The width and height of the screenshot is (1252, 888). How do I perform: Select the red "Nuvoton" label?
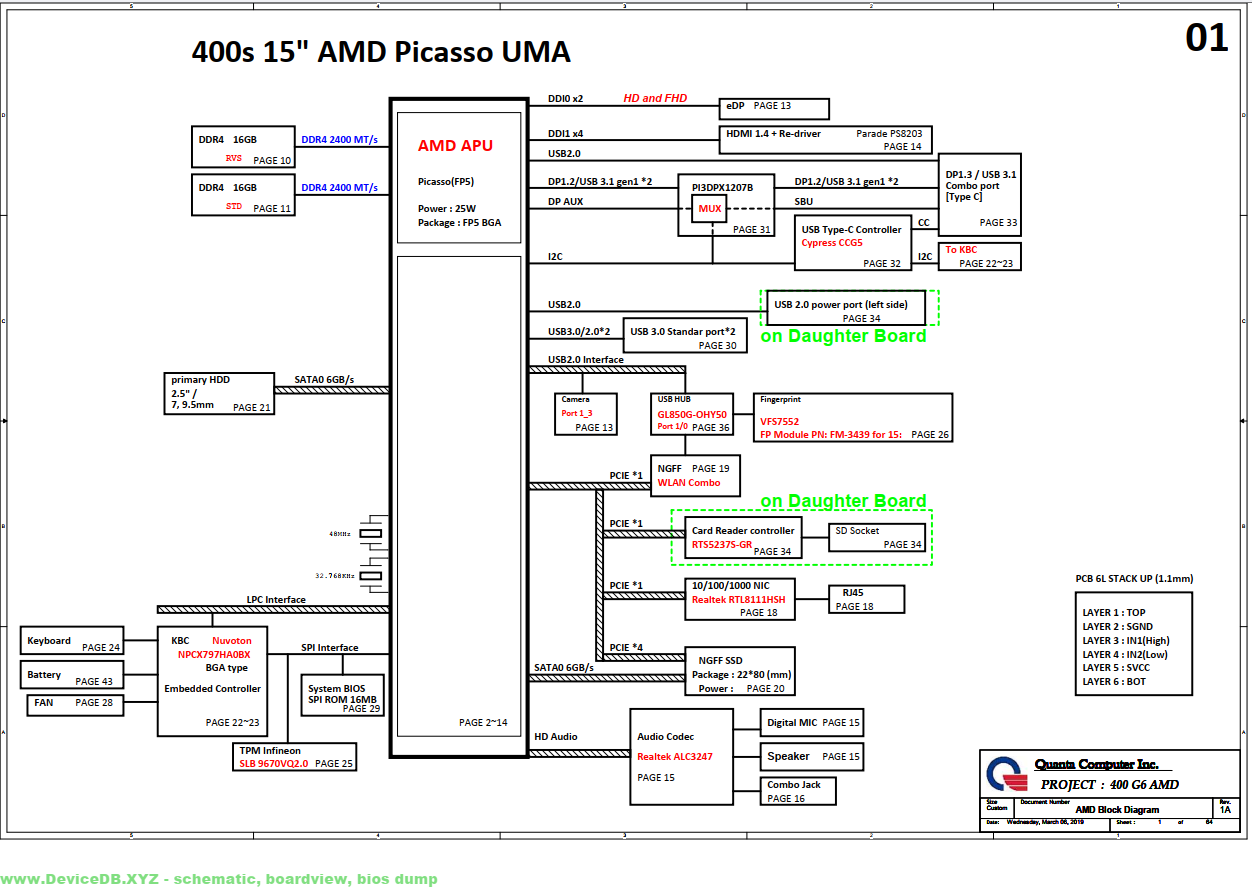tap(232, 640)
